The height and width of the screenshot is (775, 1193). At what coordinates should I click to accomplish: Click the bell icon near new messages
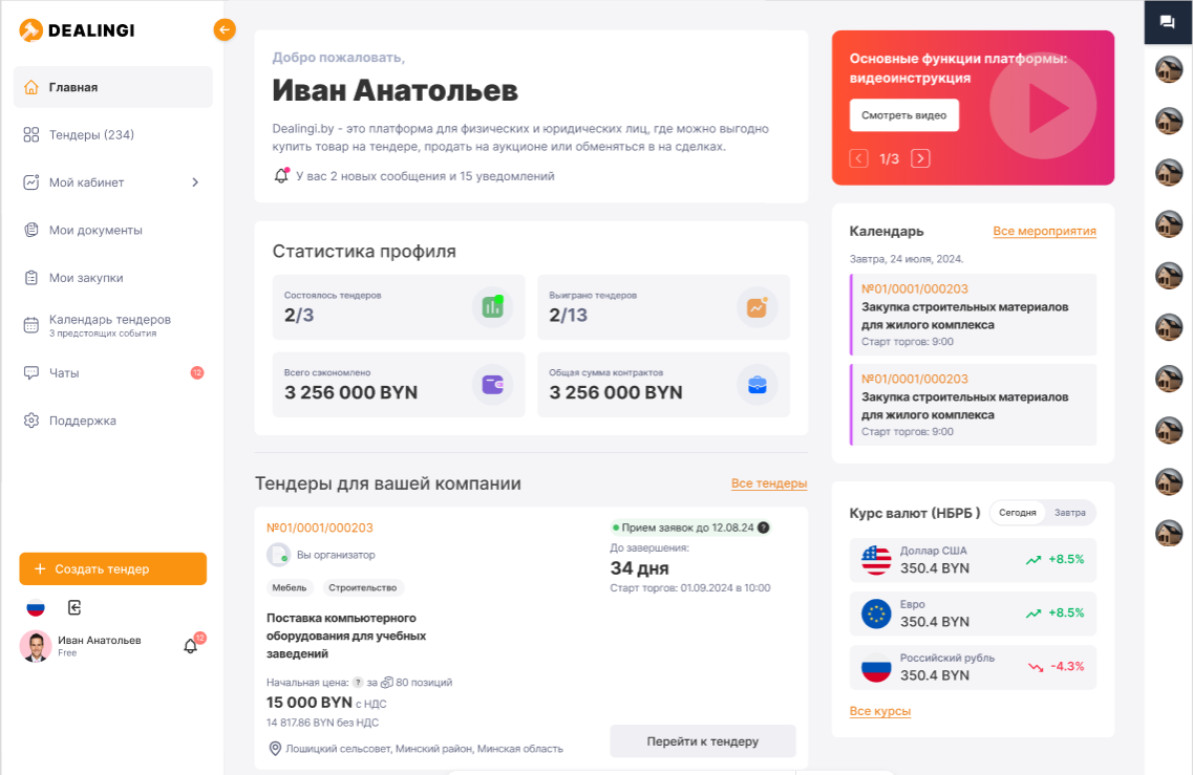pos(281,176)
